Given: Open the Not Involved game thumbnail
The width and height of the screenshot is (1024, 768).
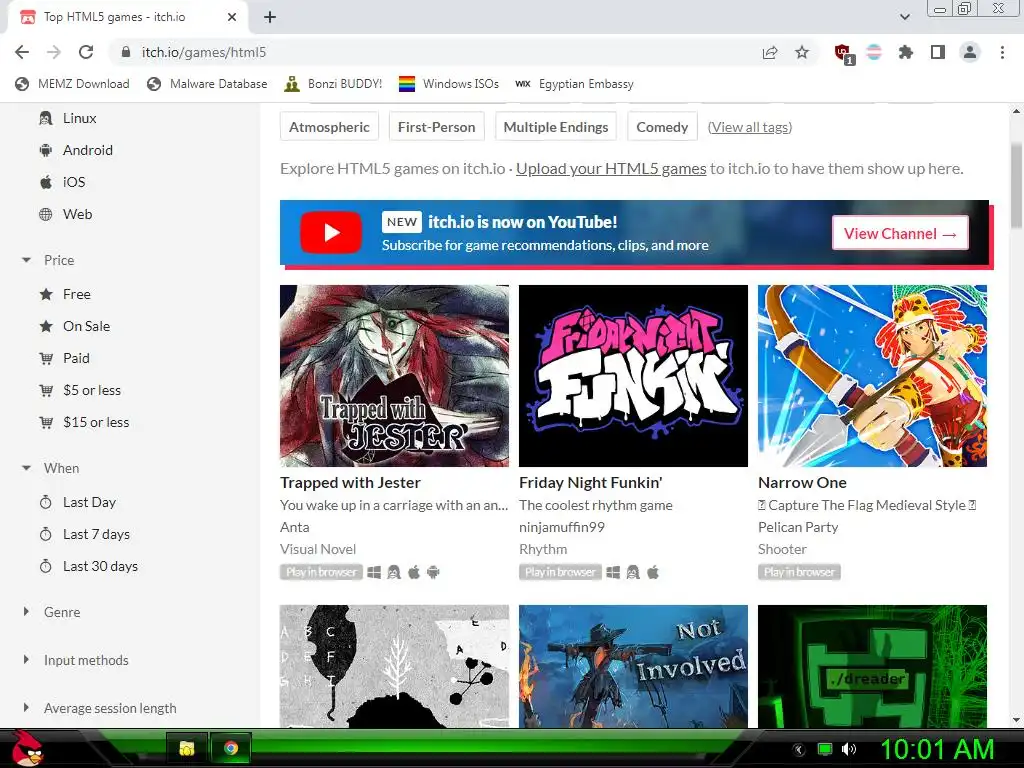Looking at the screenshot, I should [x=633, y=666].
